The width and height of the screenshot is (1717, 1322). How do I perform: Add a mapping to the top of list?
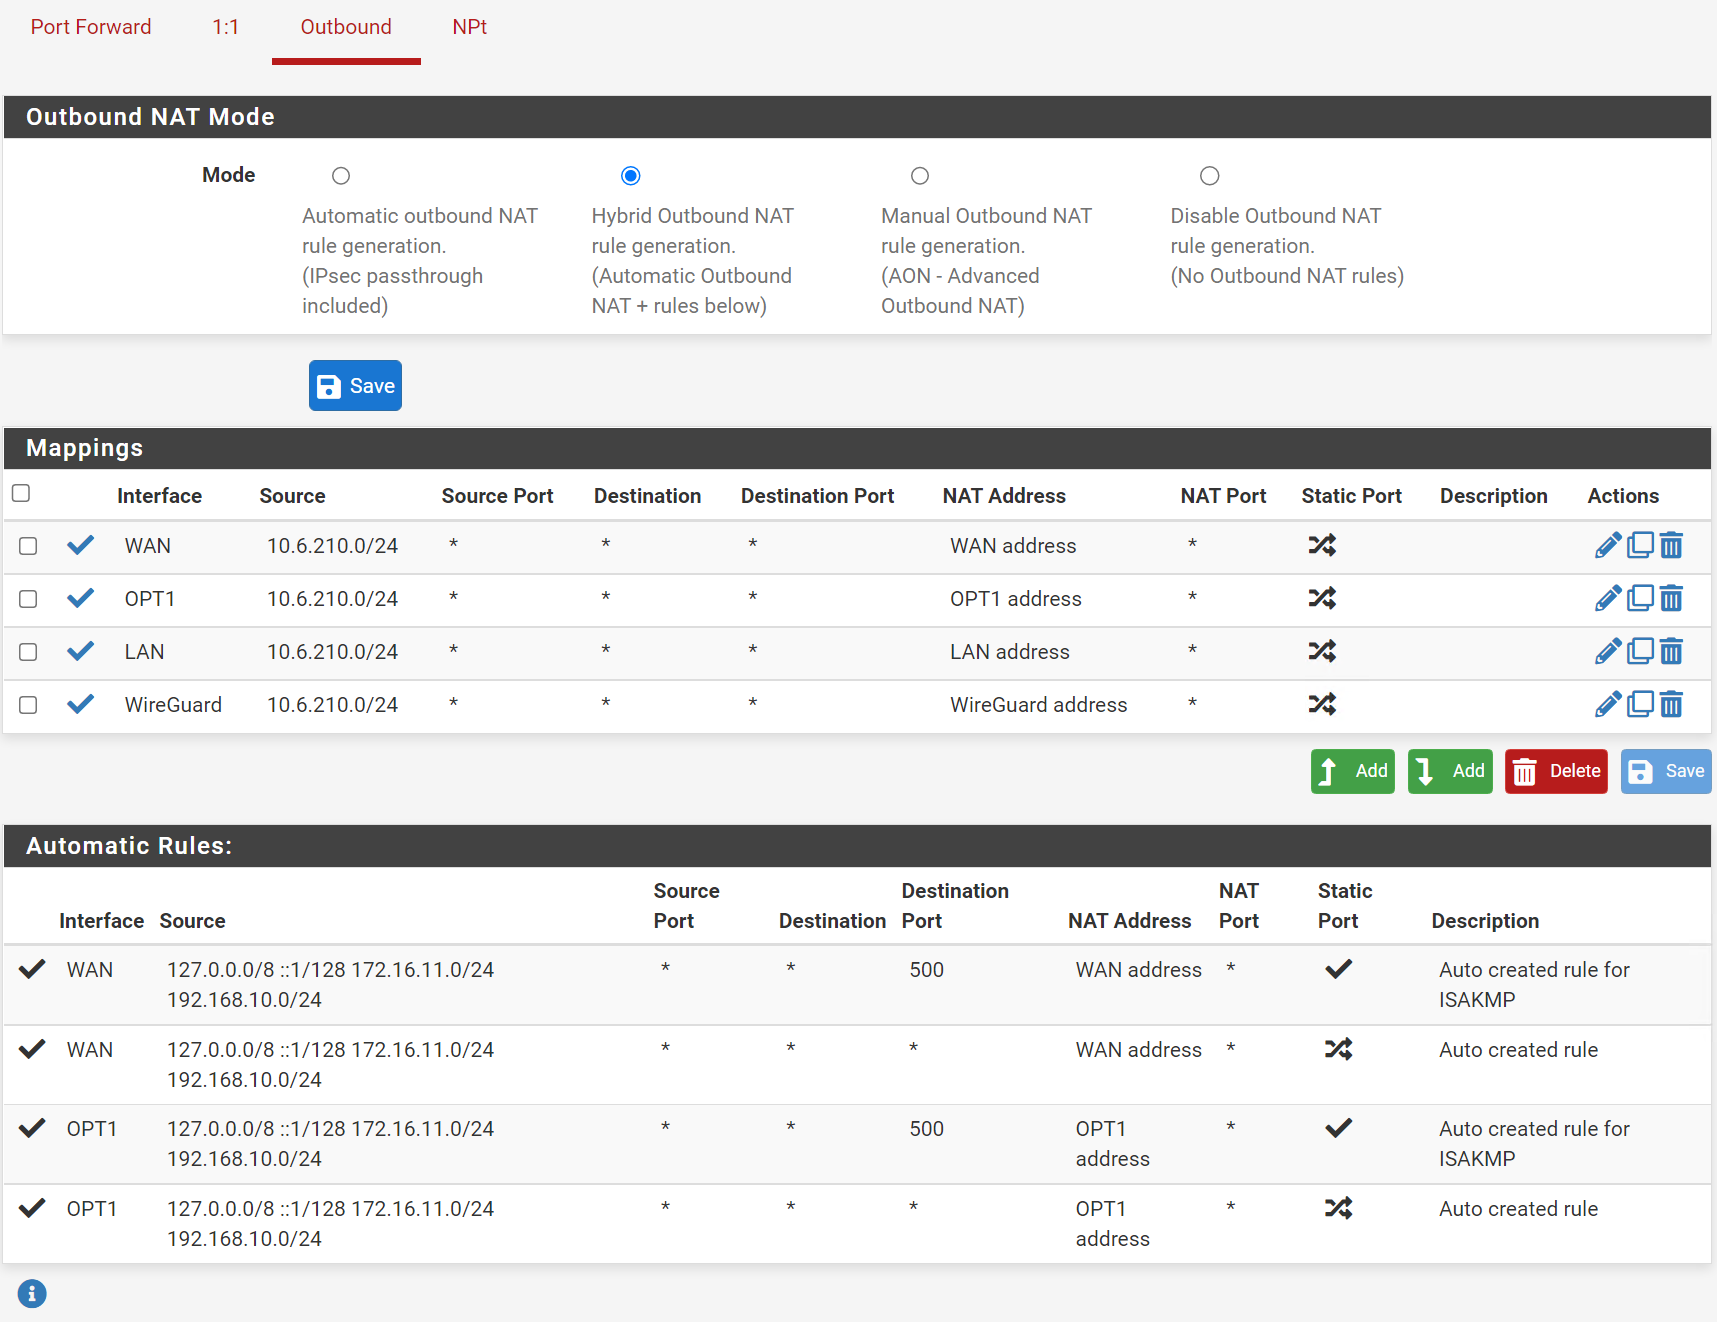pos(1353,771)
